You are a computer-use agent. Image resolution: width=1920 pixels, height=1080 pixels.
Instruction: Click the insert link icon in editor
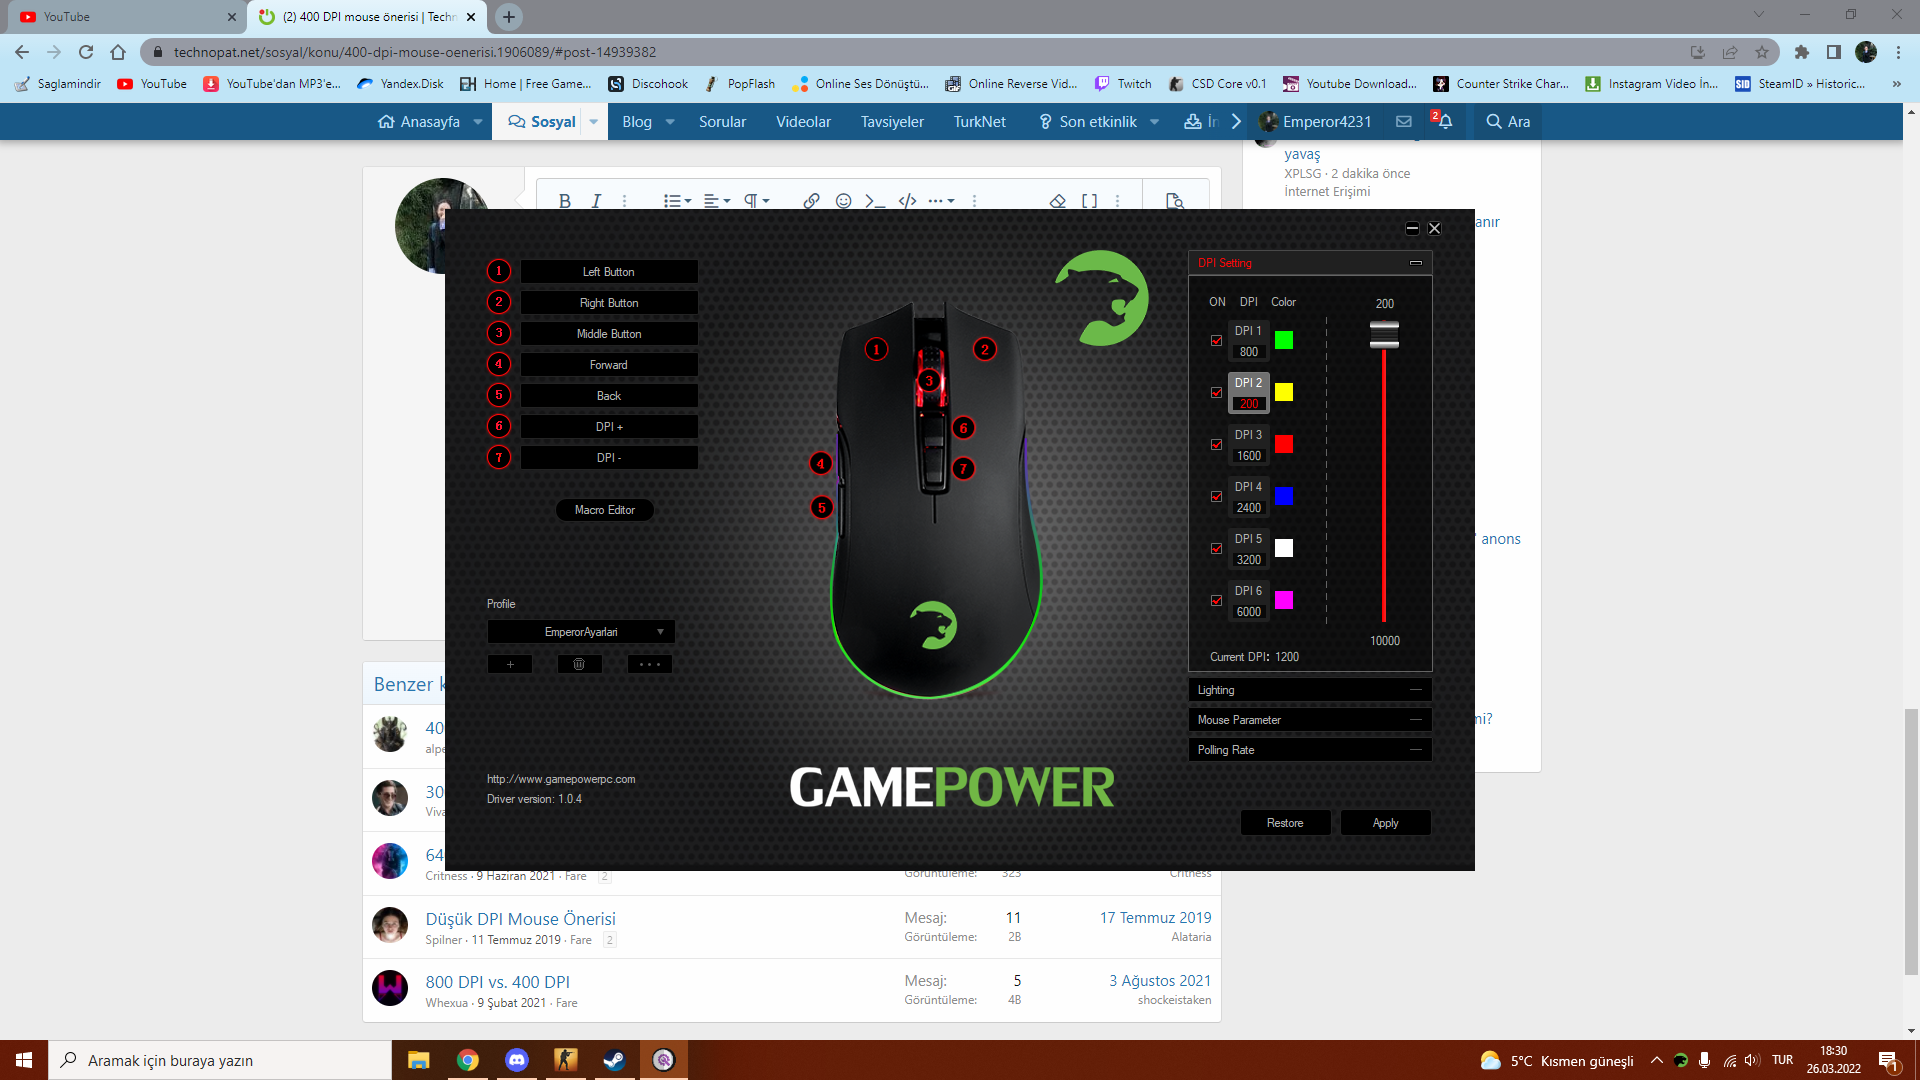tap(811, 201)
